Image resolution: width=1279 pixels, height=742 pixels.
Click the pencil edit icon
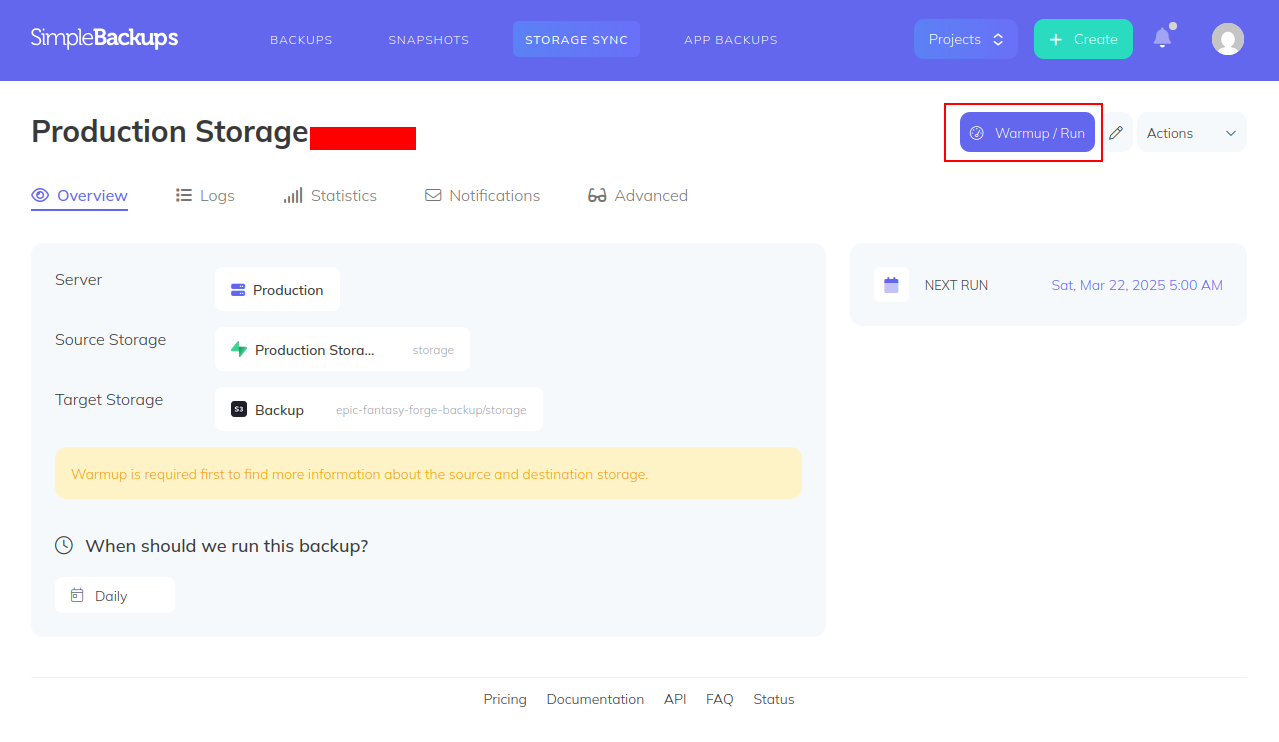pos(1116,133)
